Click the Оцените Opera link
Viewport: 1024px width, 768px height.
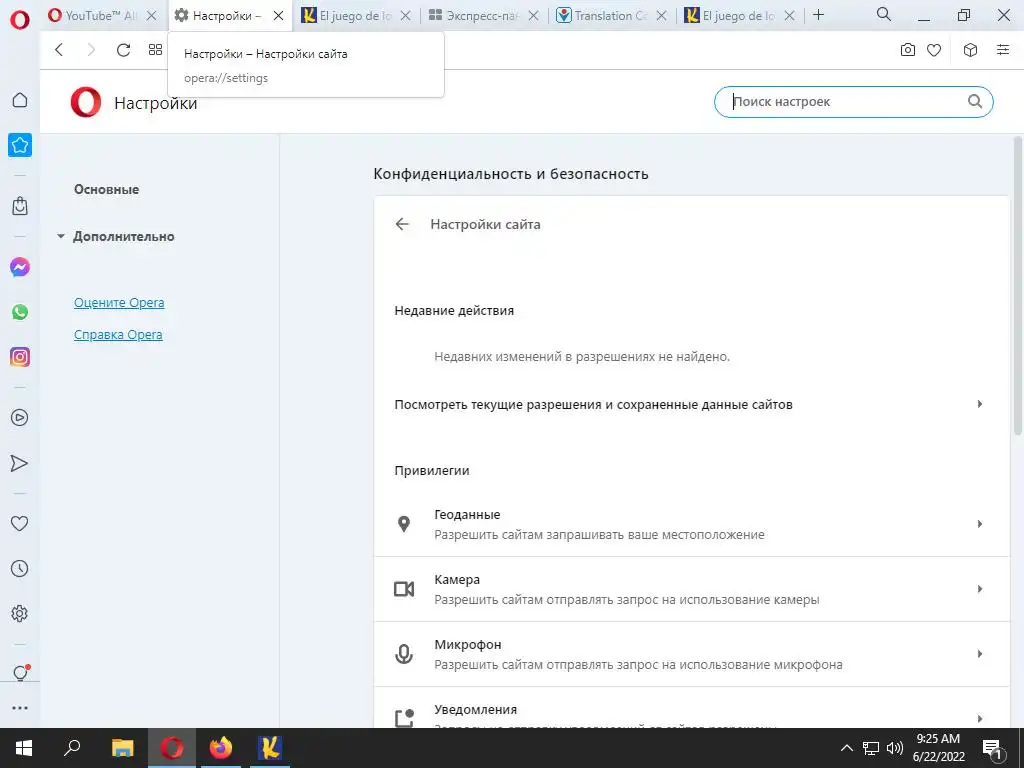click(119, 302)
